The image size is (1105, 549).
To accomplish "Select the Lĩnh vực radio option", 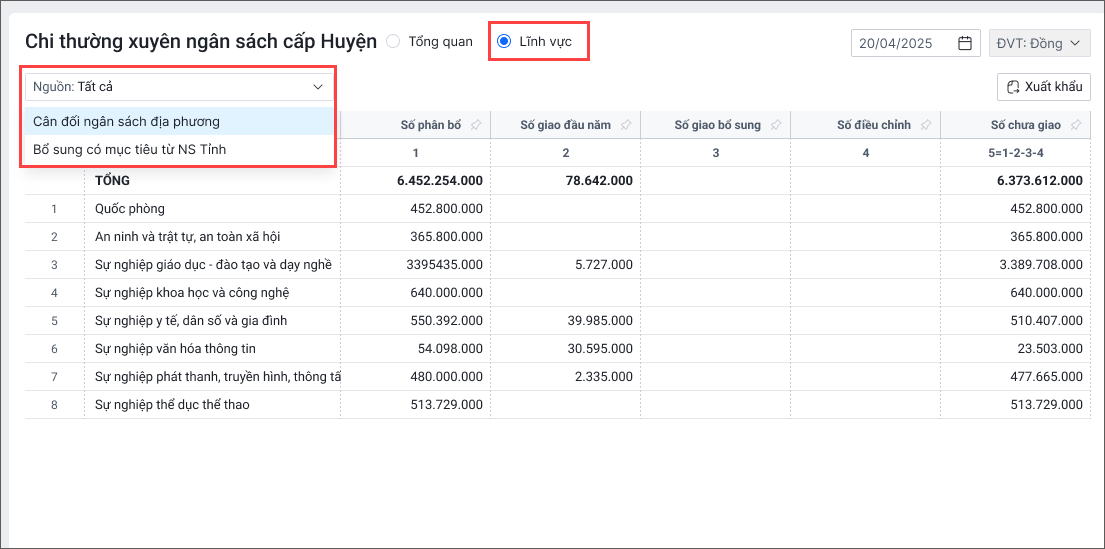I will coord(504,42).
